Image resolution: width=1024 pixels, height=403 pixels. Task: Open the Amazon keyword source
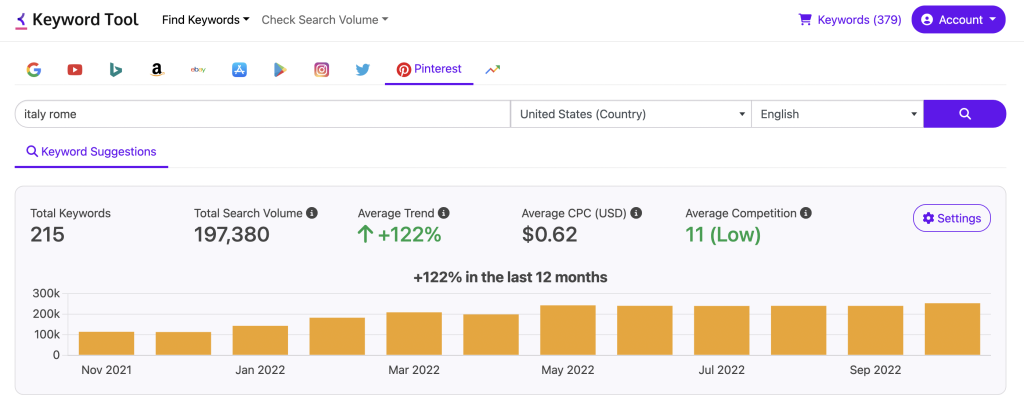pos(156,69)
